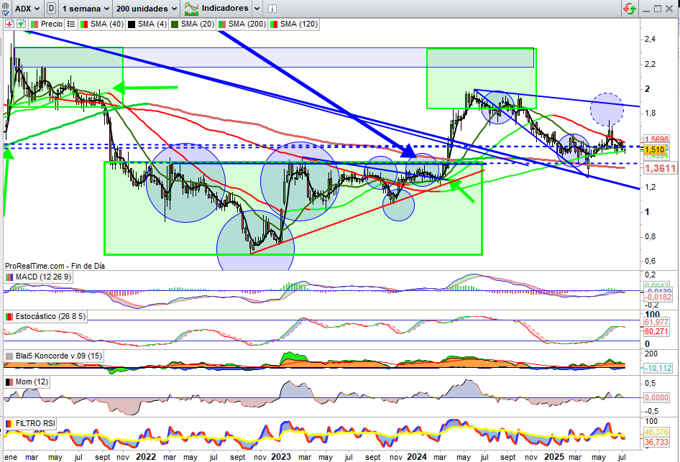This screenshot has width=680, height=462.
Task: Click the 0,6 price axis label
Action: [650, 261]
